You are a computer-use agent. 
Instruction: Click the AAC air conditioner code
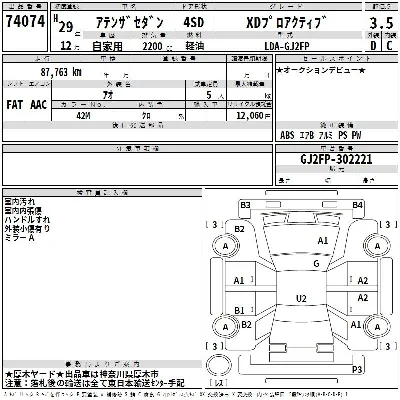click(38, 105)
